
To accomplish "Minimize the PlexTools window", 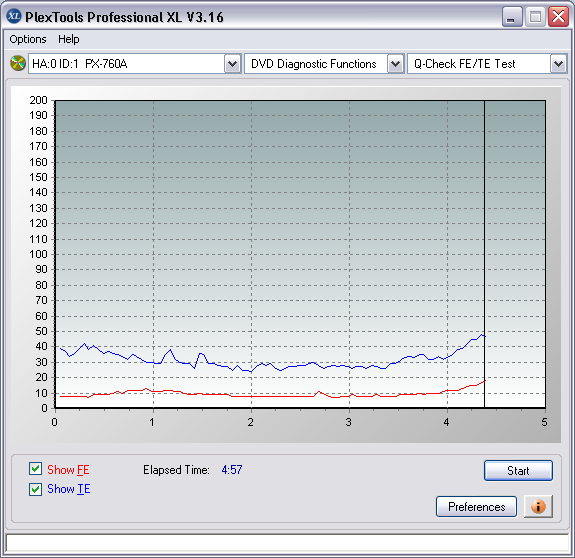I will (512, 17).
